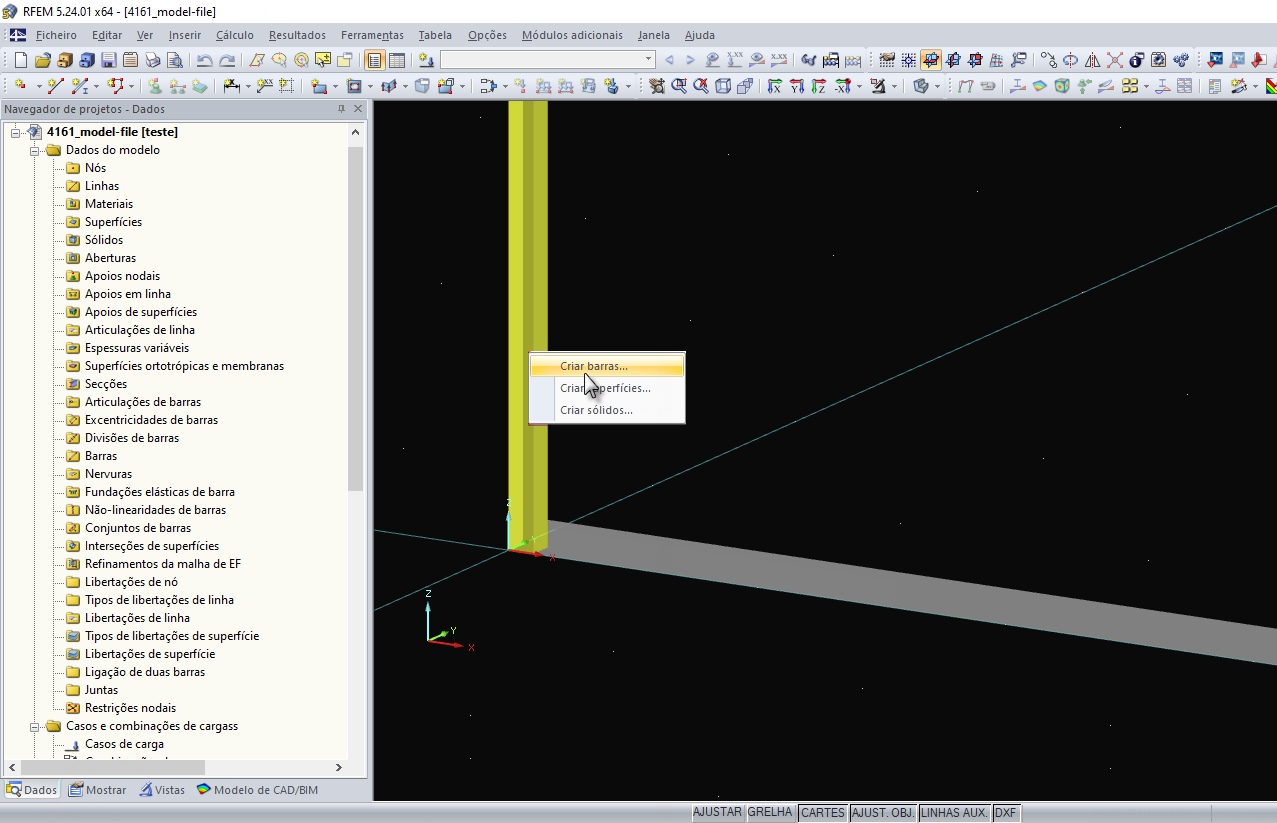Open dropdown arrow beside -X view button
Screen dimensions: 1277x823
pos(860,86)
